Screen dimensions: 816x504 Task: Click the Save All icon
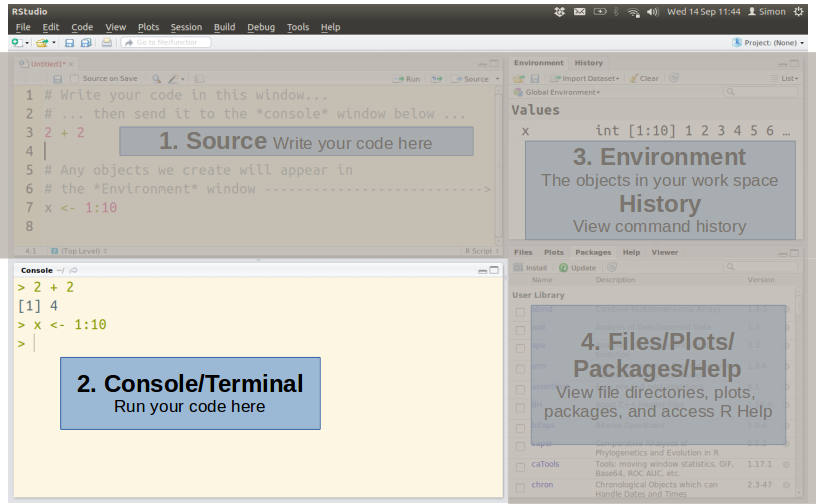click(86, 43)
